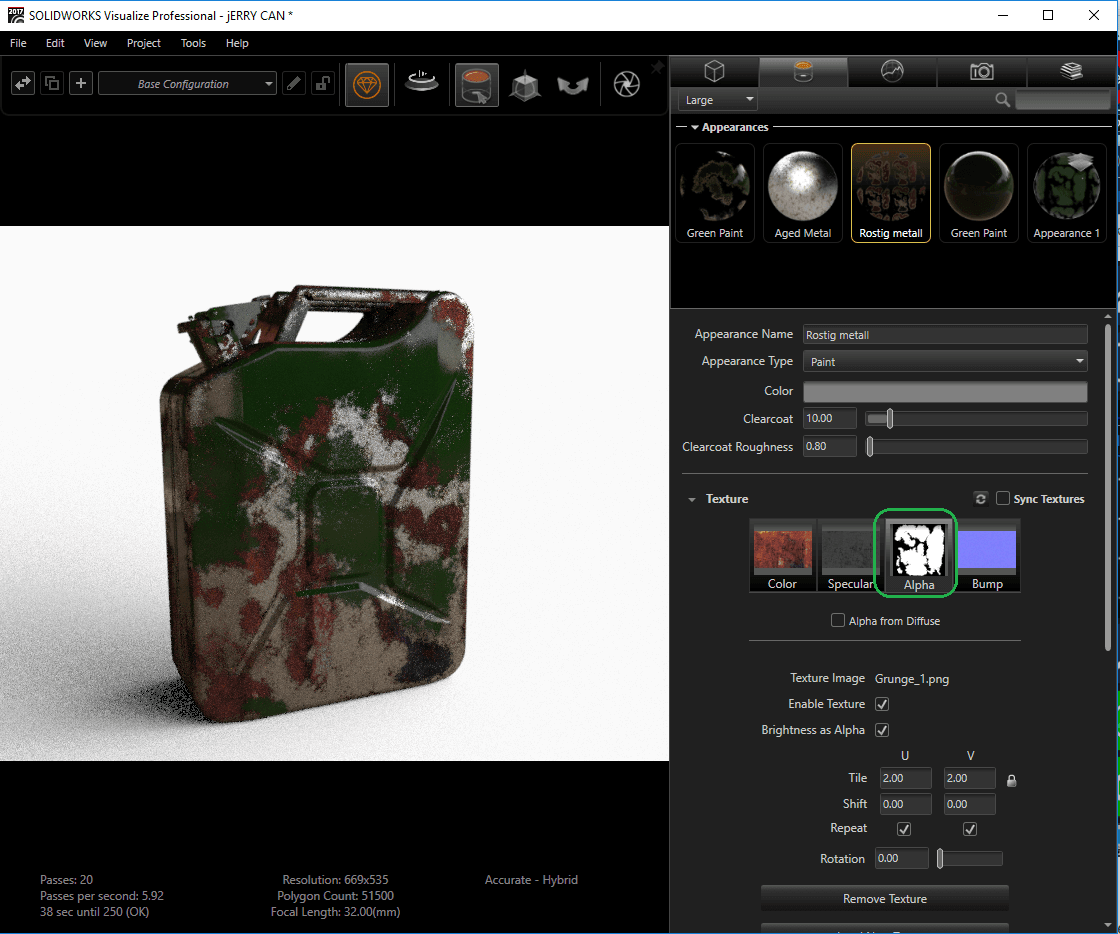Open the Tools menu
The height and width of the screenshot is (934, 1120).
coord(193,43)
